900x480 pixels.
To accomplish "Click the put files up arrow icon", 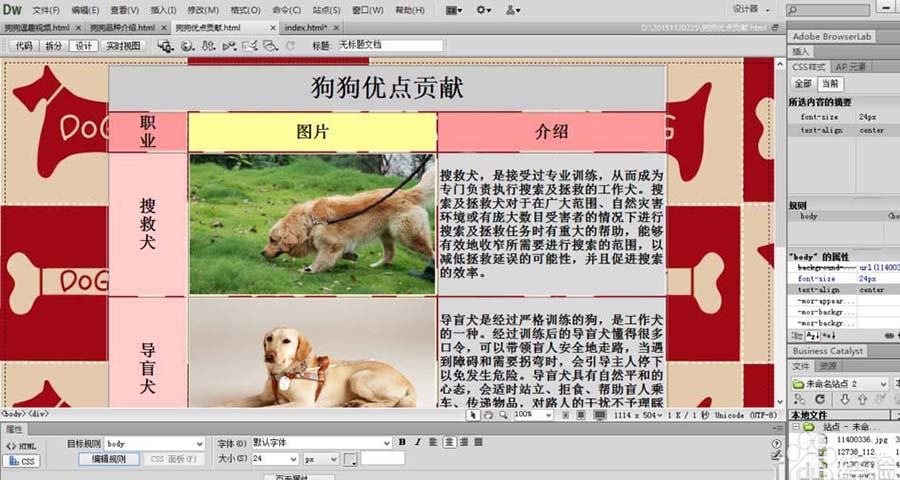I will click(x=862, y=399).
